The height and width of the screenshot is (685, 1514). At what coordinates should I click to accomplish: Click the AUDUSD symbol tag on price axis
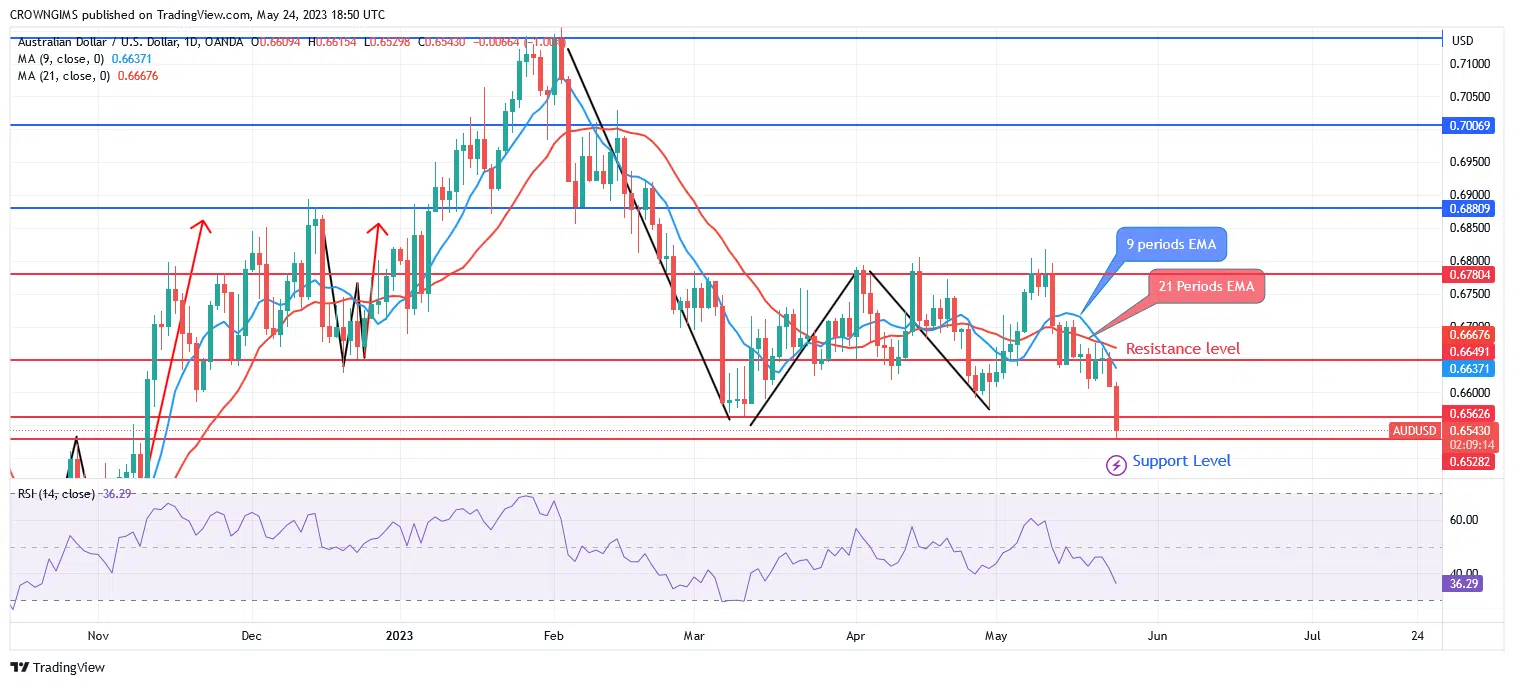point(1413,431)
